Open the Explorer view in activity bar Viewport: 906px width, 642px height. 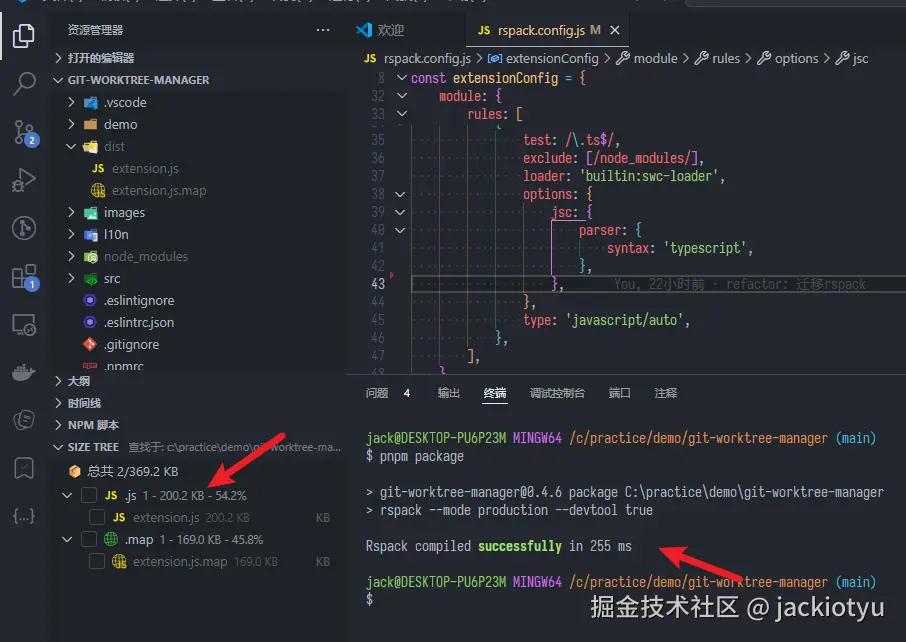pos(24,36)
